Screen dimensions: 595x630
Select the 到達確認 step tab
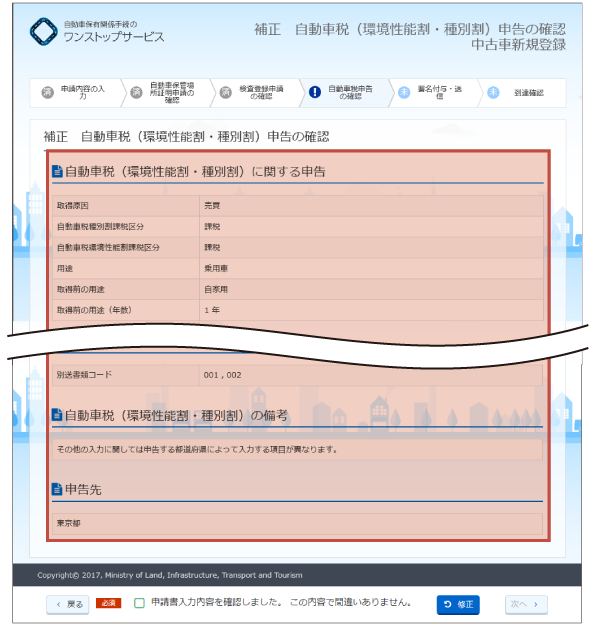pos(522,93)
